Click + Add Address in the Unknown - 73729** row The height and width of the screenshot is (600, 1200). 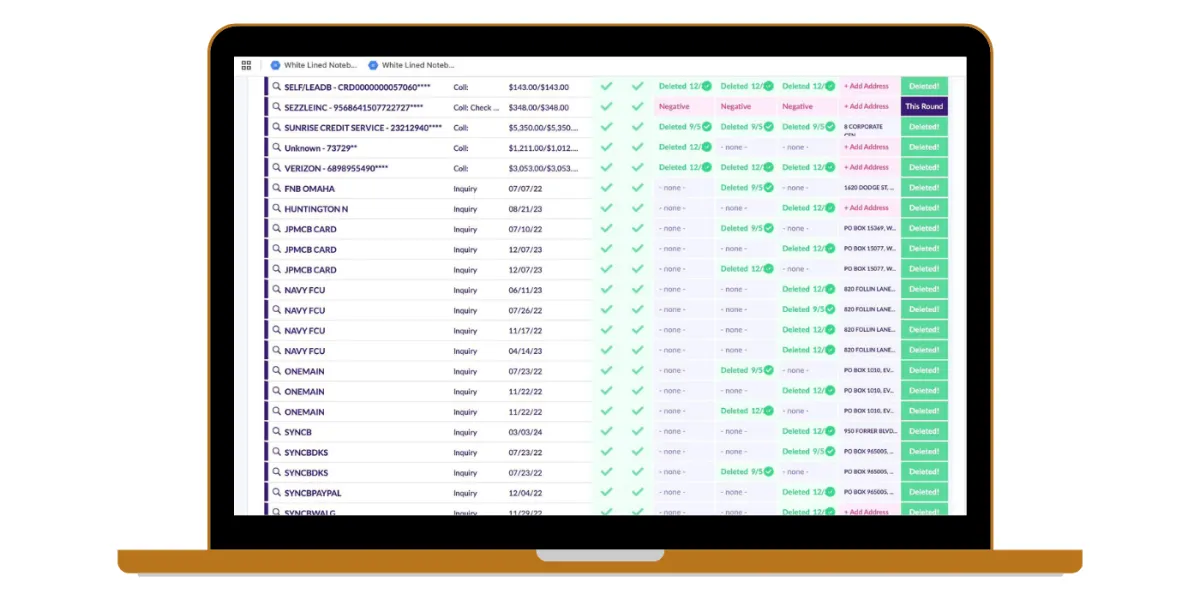tap(866, 148)
